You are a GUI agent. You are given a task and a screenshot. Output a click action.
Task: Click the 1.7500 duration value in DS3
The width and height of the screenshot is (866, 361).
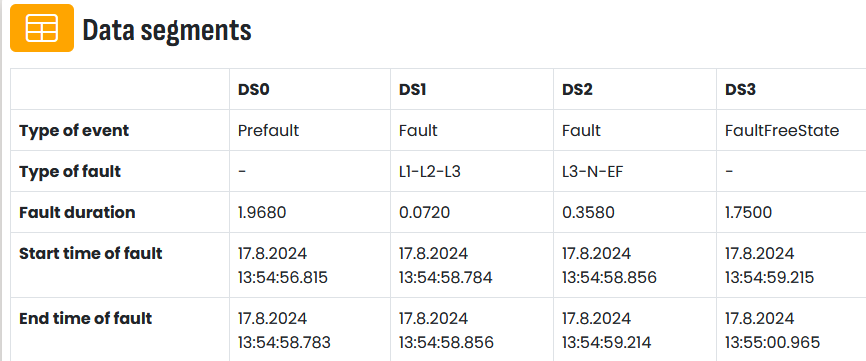(x=748, y=213)
